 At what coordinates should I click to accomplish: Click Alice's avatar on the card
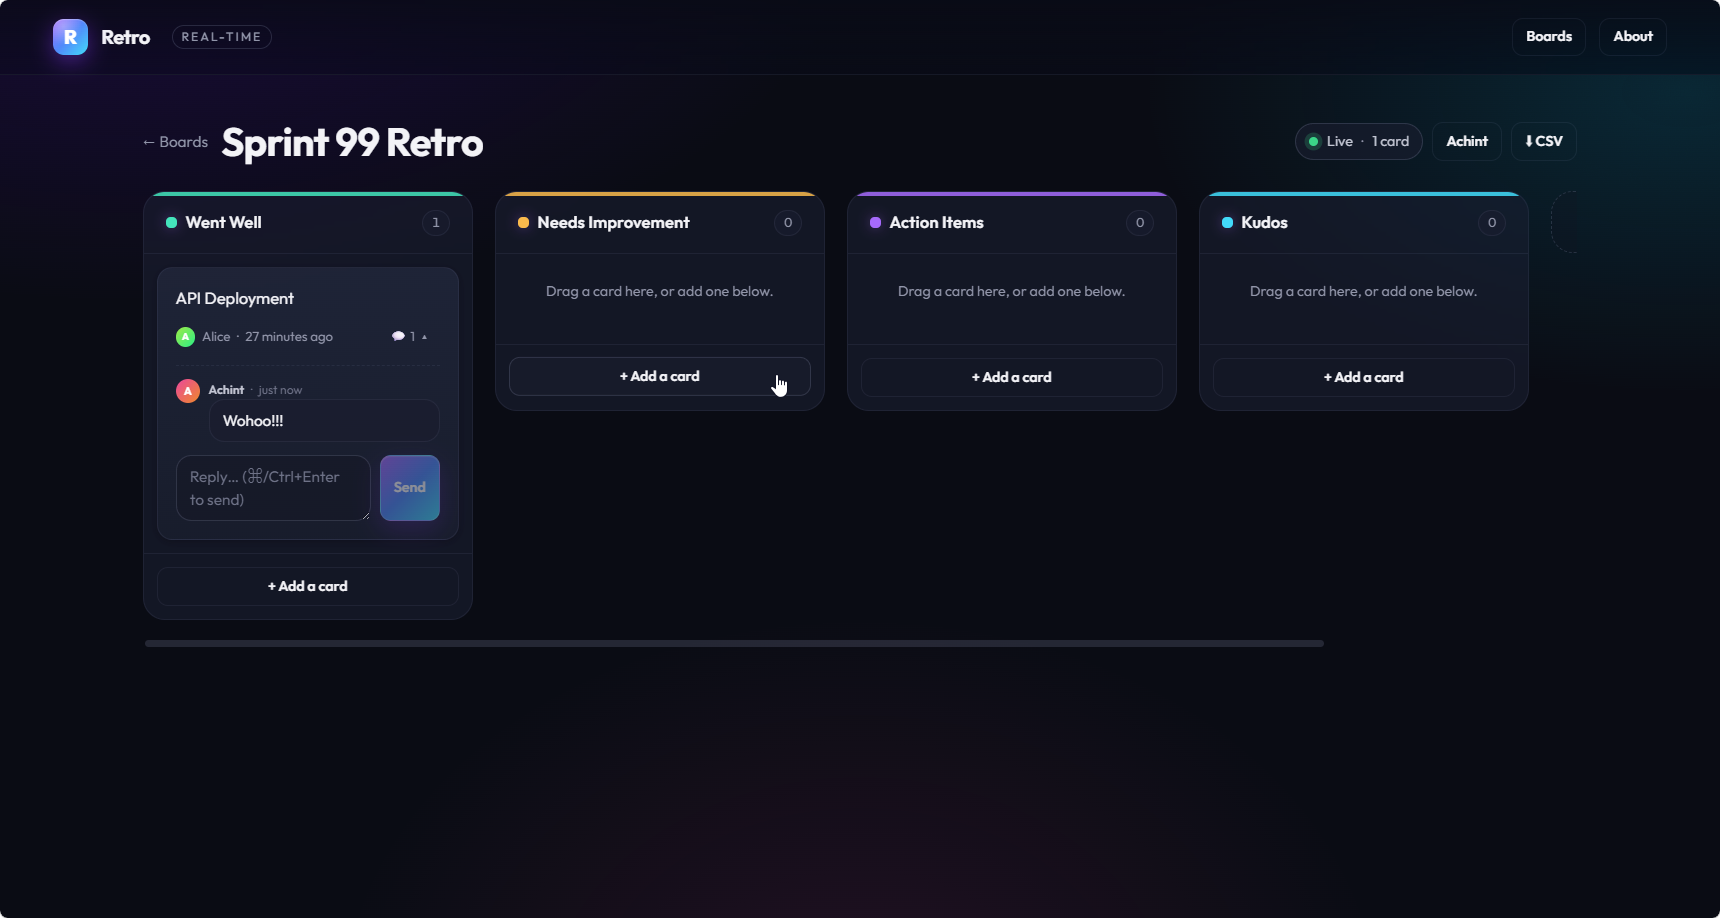[185, 337]
